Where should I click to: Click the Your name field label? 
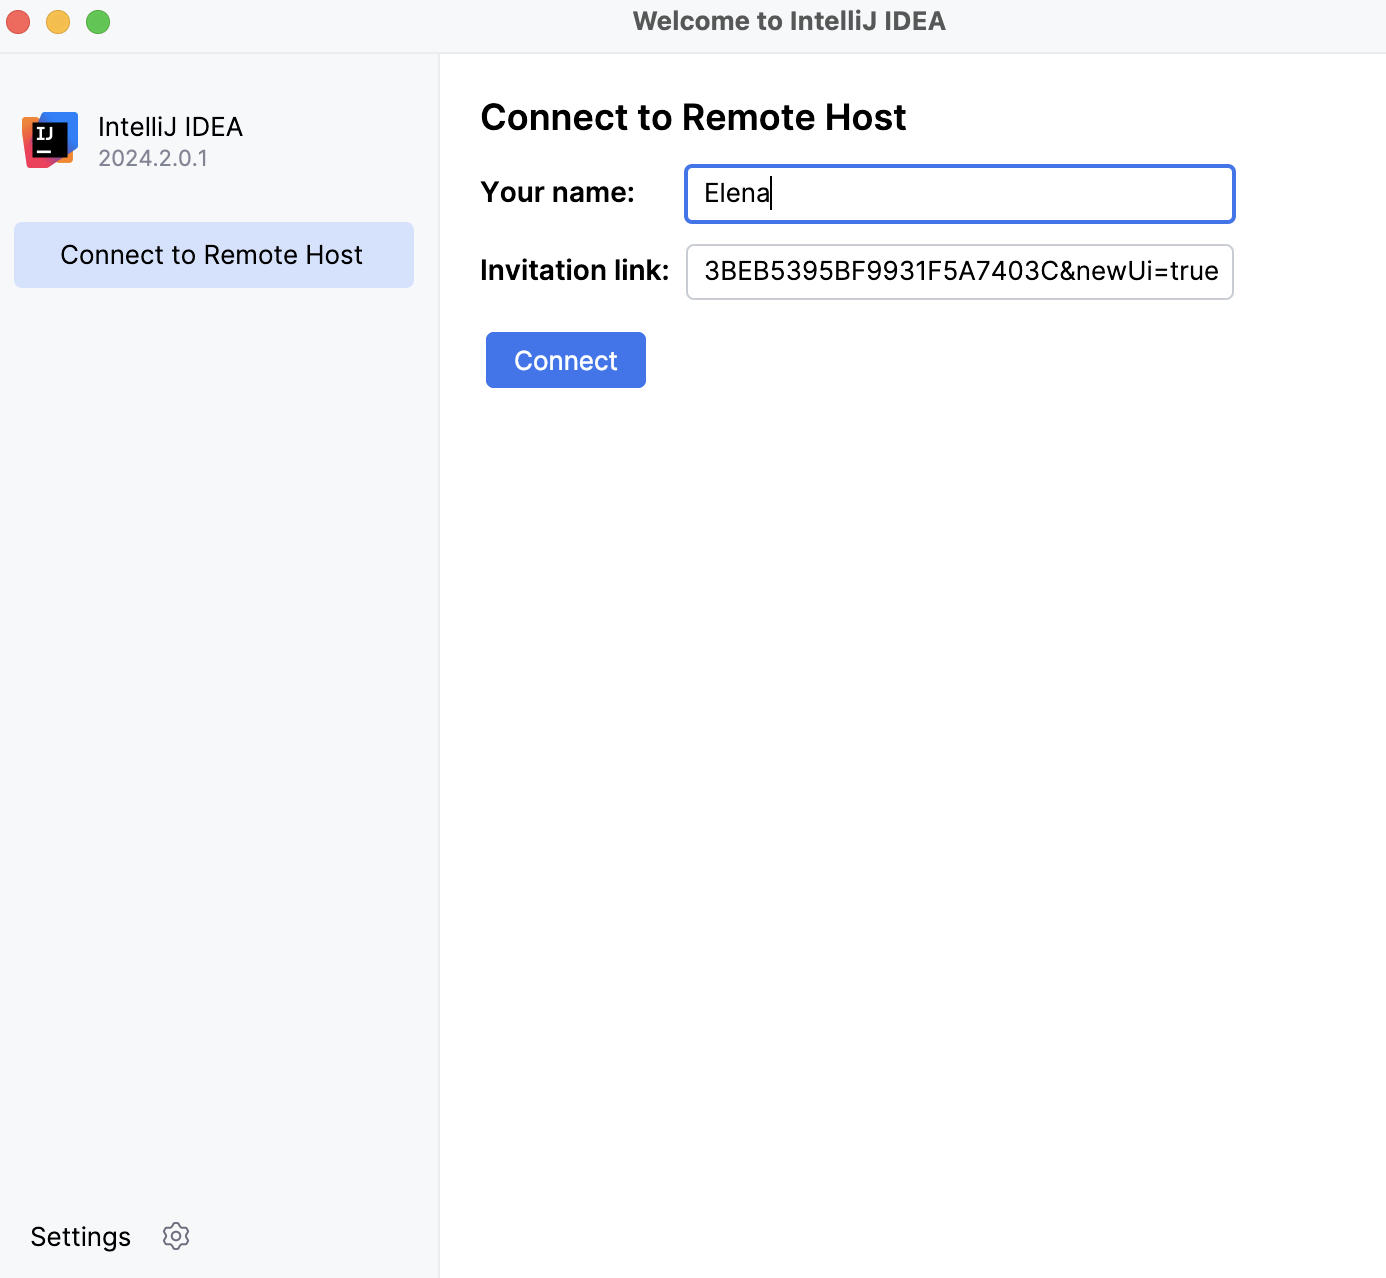tap(557, 192)
